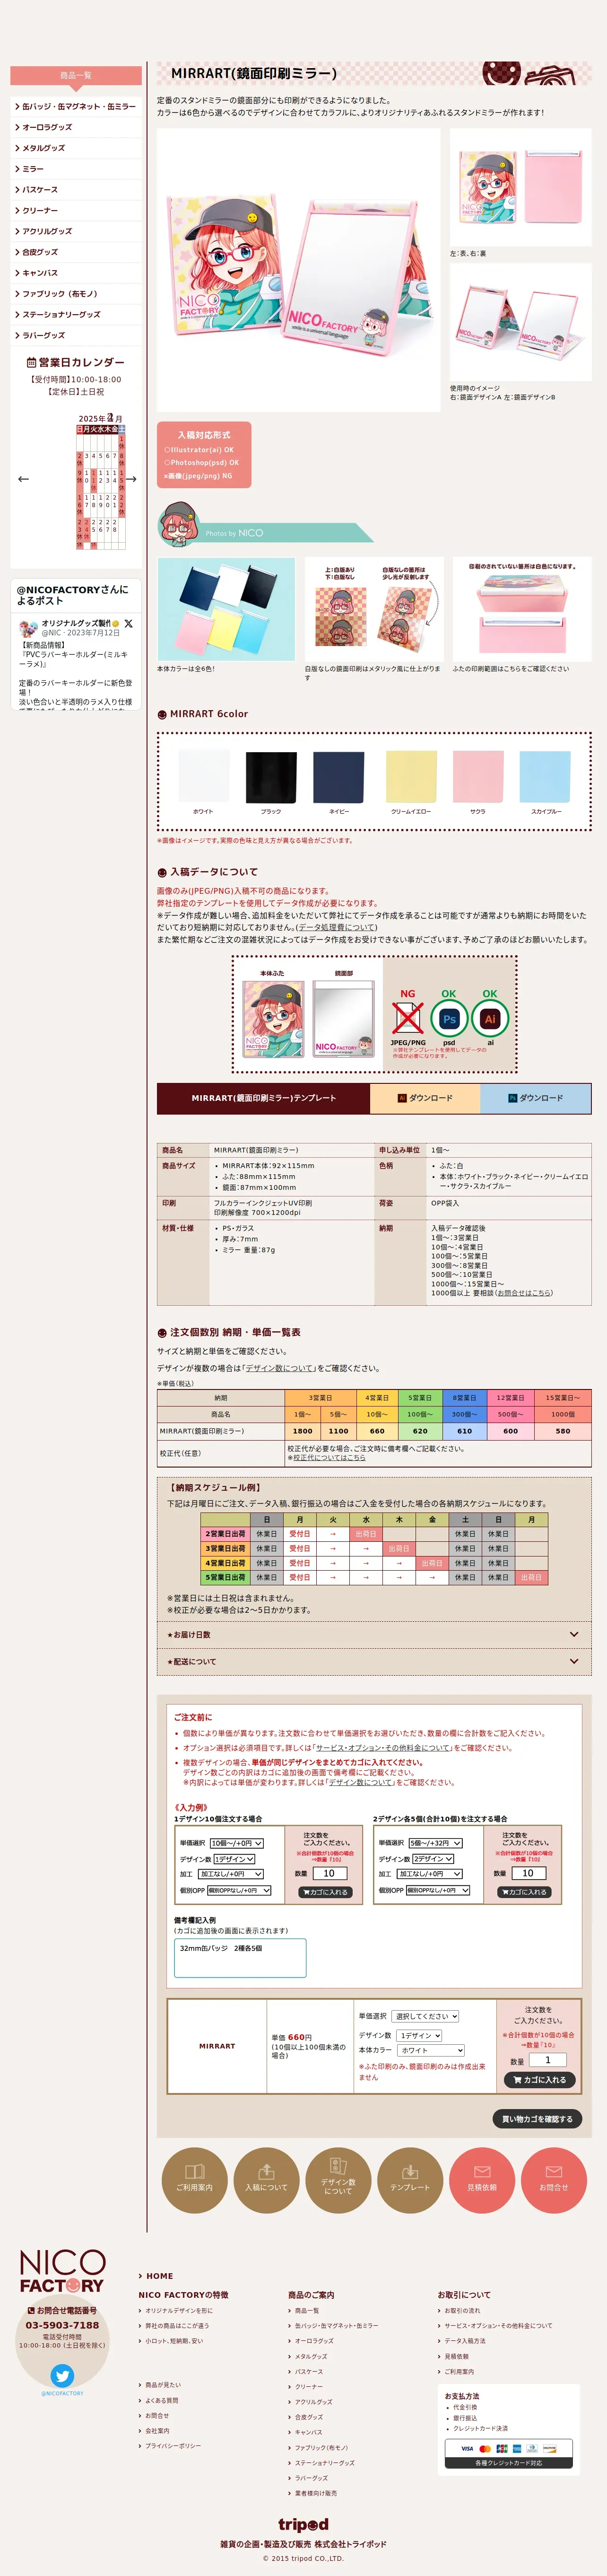Click the calendar icon beside 営業日カレンダー
607x2576 pixels.
point(31,362)
